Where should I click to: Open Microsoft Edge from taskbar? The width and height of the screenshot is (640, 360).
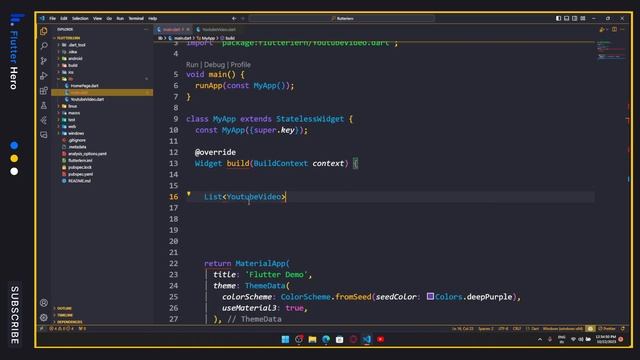(x=326, y=339)
